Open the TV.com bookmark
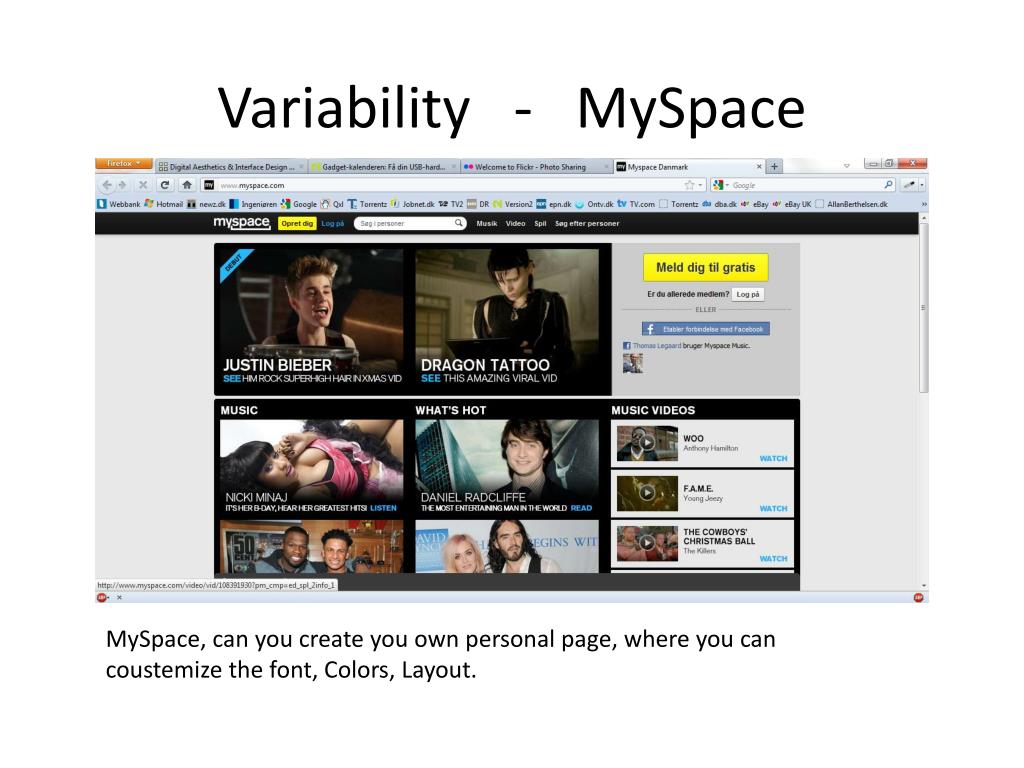1024x768 pixels. pos(636,204)
